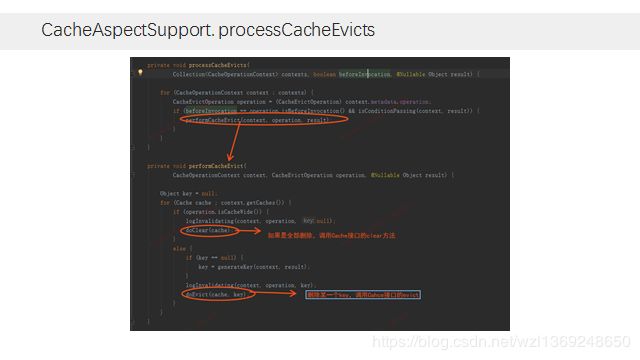The height and width of the screenshot is (360, 640).
Task: Click 'for (Cache cache : context.getCaches())' line
Action: tap(226, 203)
